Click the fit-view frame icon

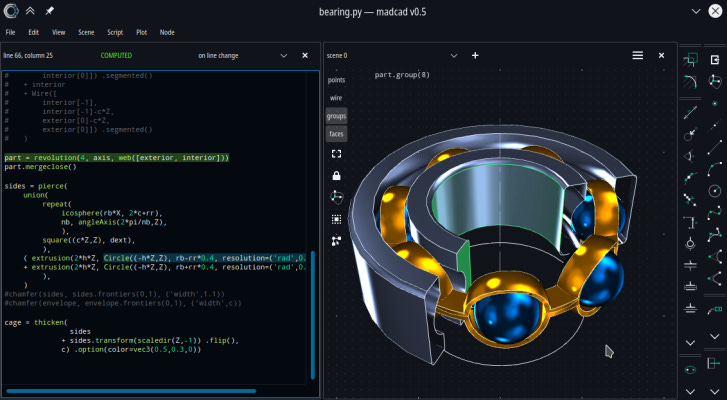[x=337, y=154]
